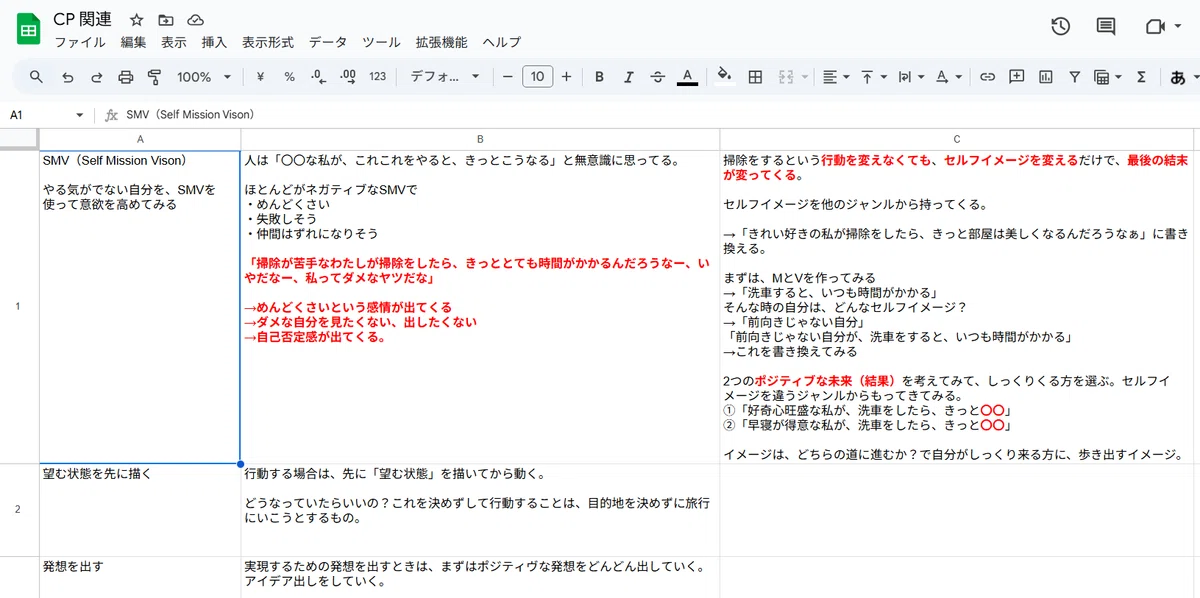This screenshot has width=1200, height=598.
Task: Toggle italic formatting
Action: [628, 77]
